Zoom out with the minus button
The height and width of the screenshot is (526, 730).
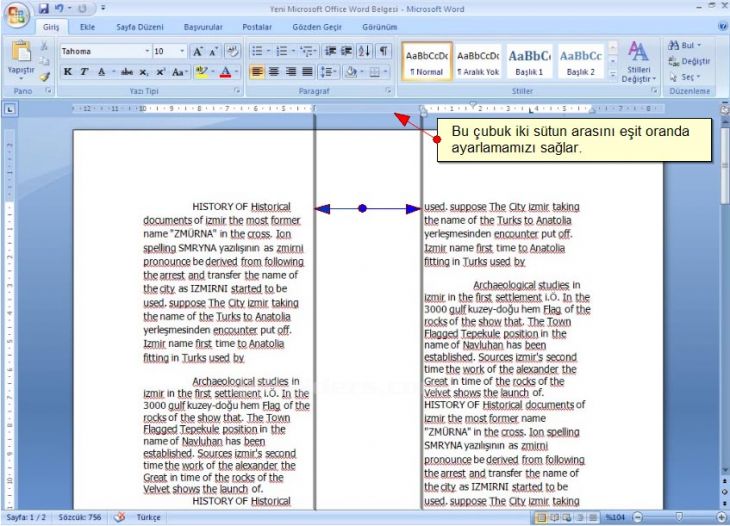pos(638,517)
